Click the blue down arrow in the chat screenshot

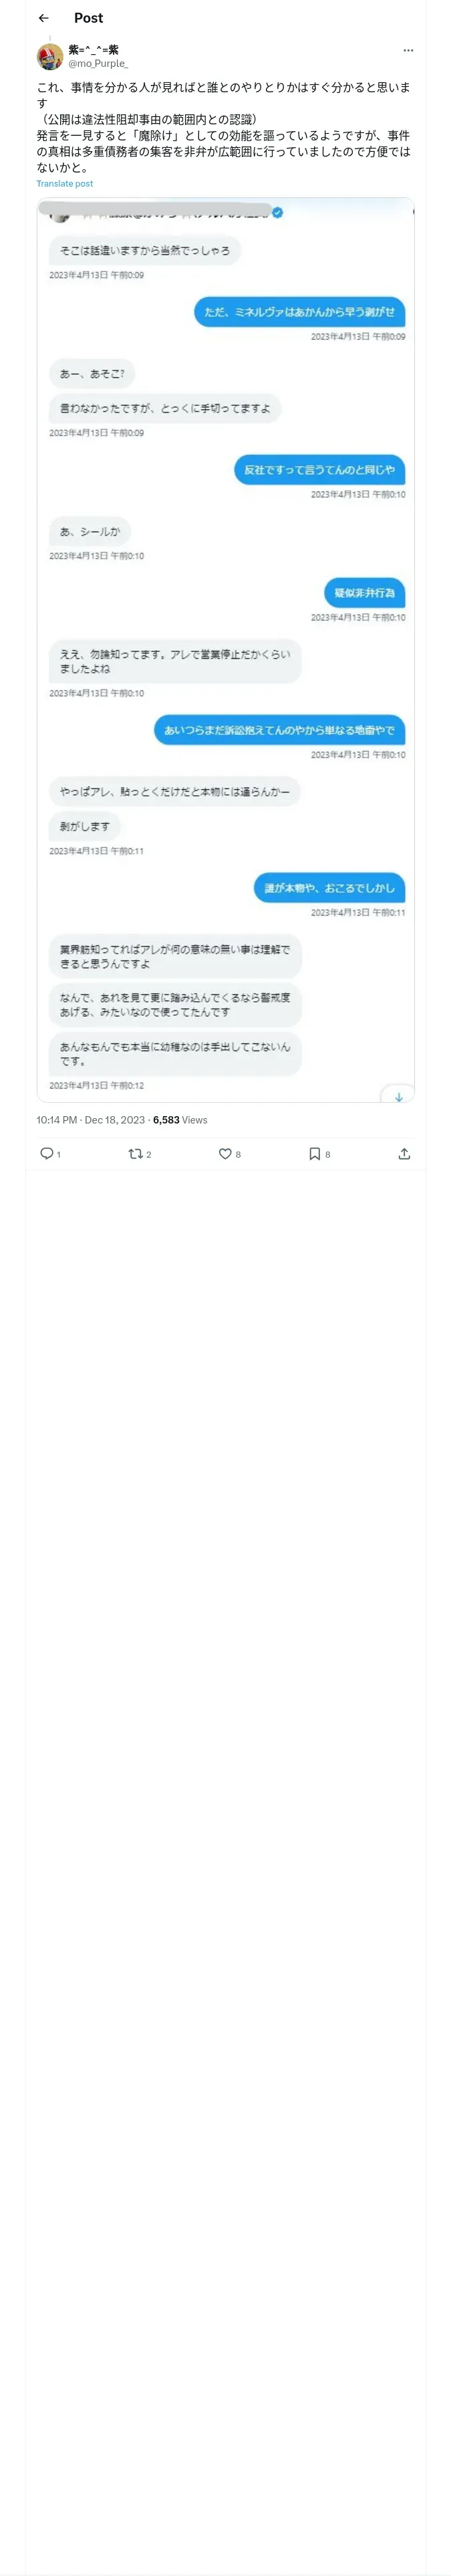[x=398, y=1096]
